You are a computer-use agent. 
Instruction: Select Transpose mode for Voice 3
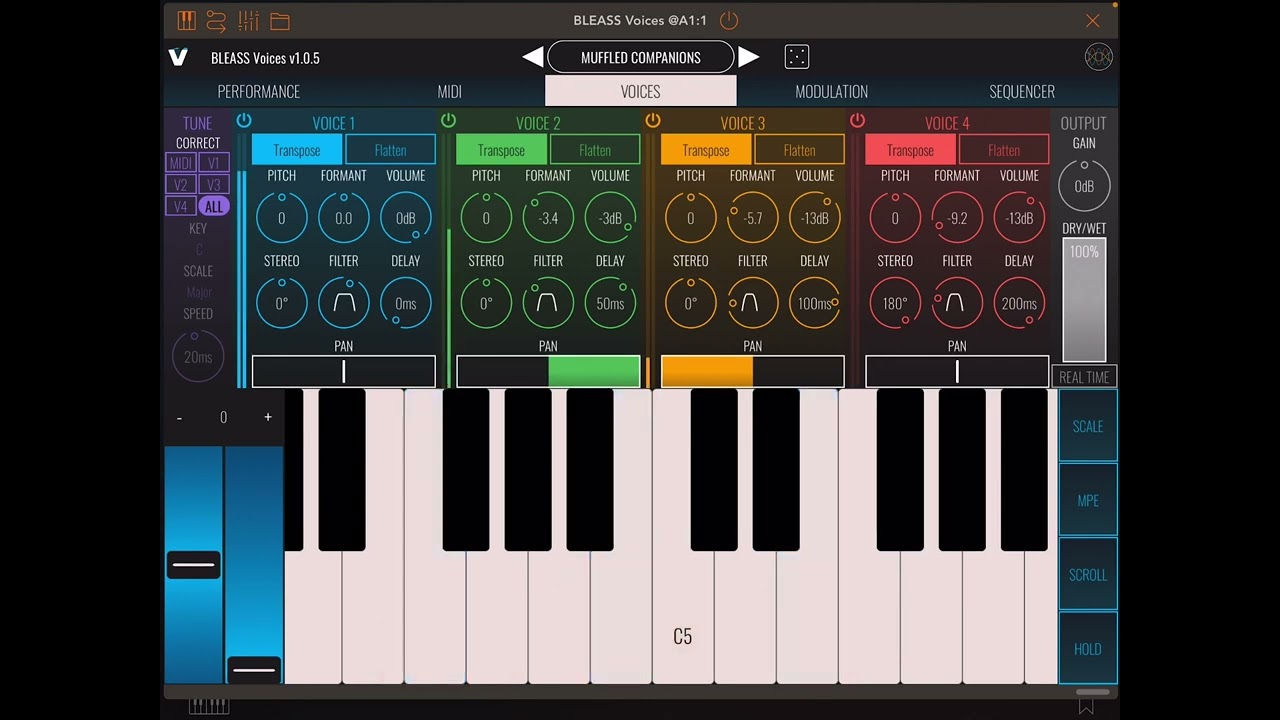[706, 150]
